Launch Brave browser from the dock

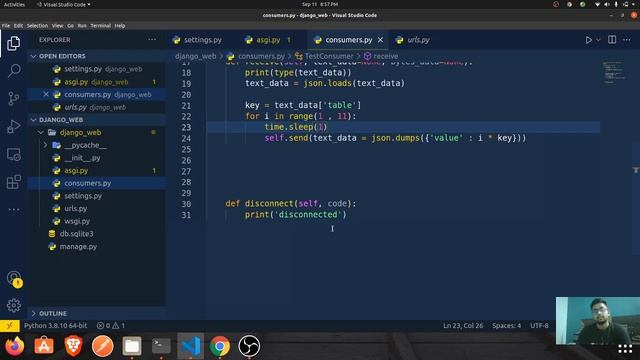(73, 346)
